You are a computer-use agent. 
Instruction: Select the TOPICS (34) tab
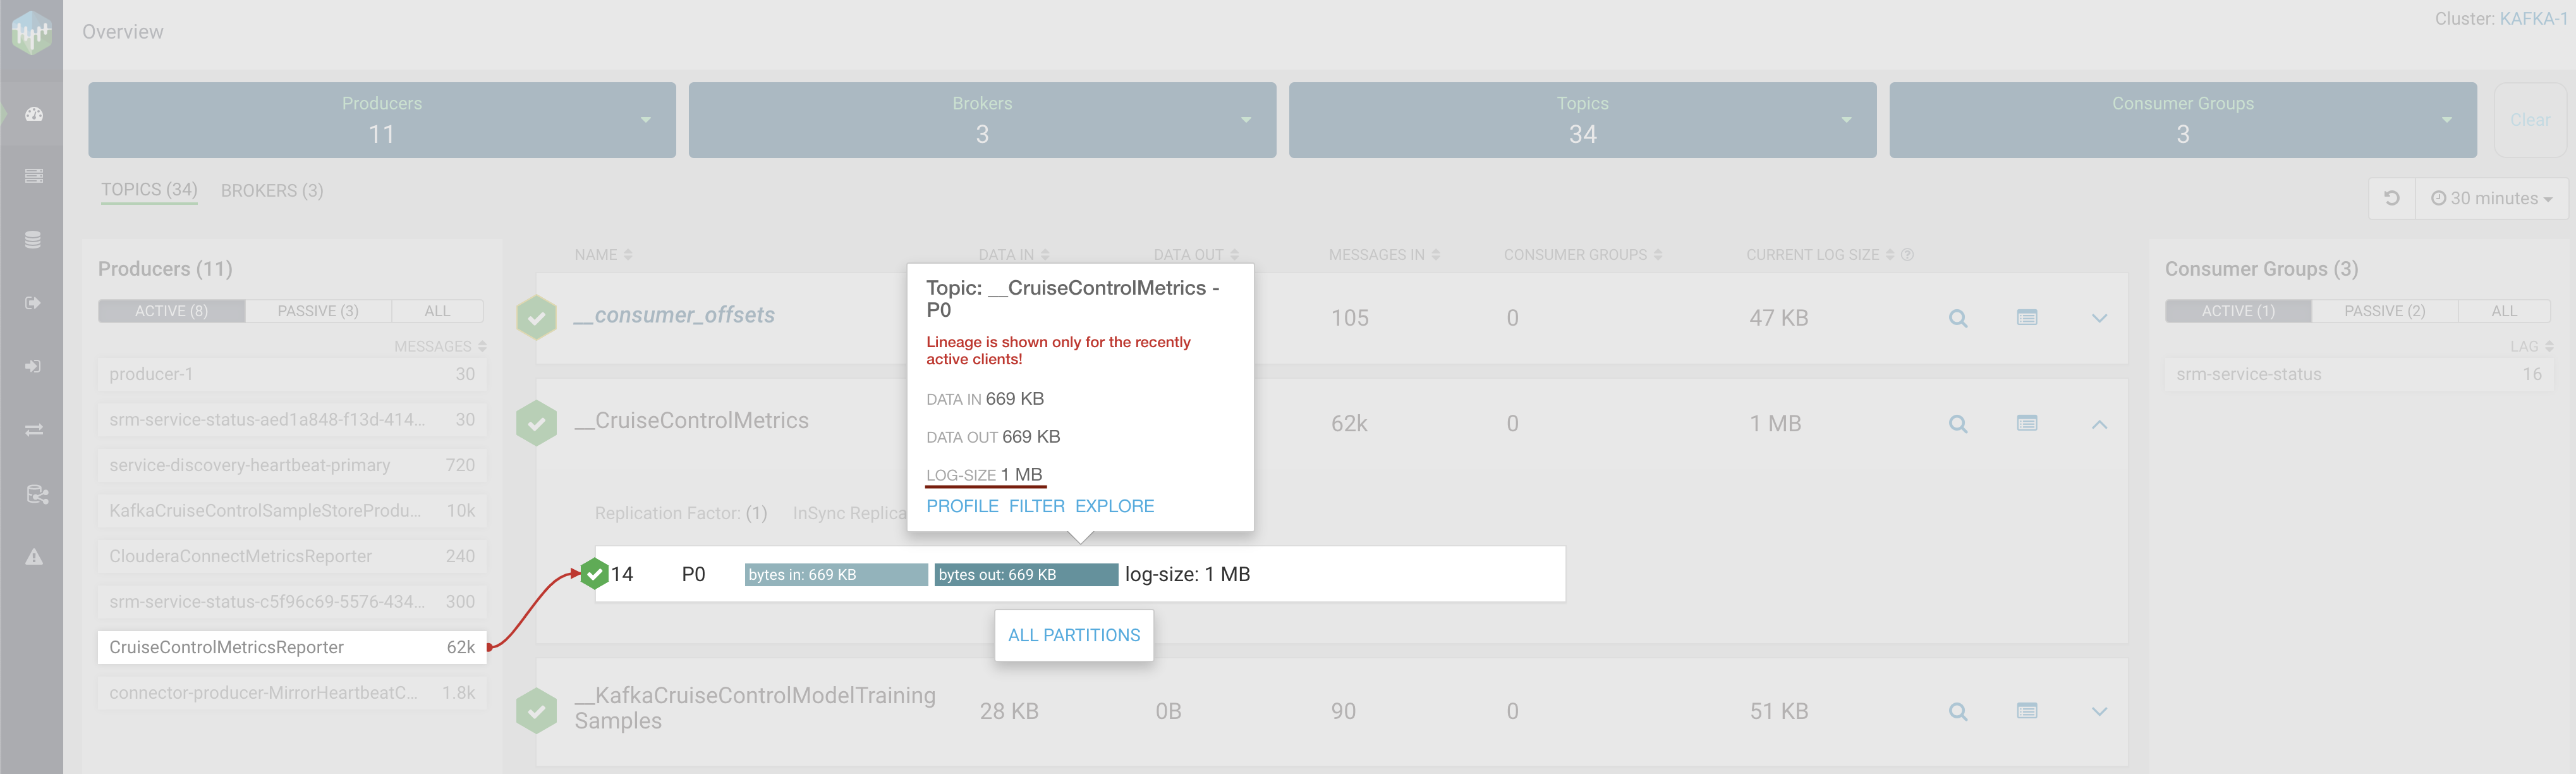tap(149, 189)
